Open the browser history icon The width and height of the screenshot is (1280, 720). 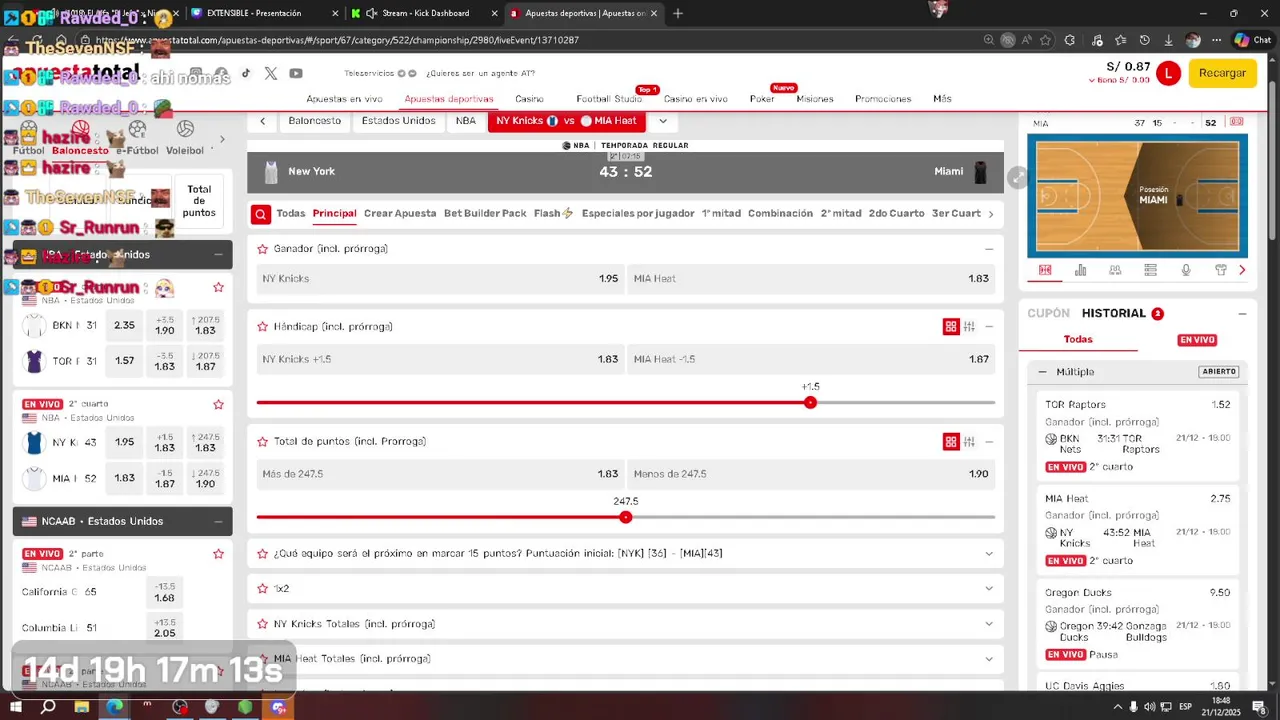click(x=1144, y=40)
